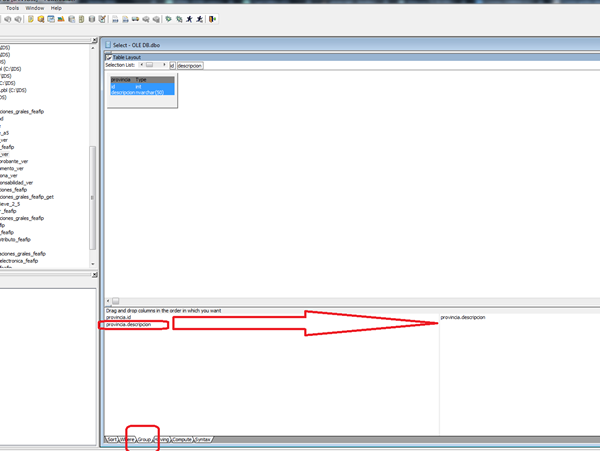Select the id int column in provincia table
Image resolution: width=600 pixels, height=451 pixels.
(x=142, y=87)
